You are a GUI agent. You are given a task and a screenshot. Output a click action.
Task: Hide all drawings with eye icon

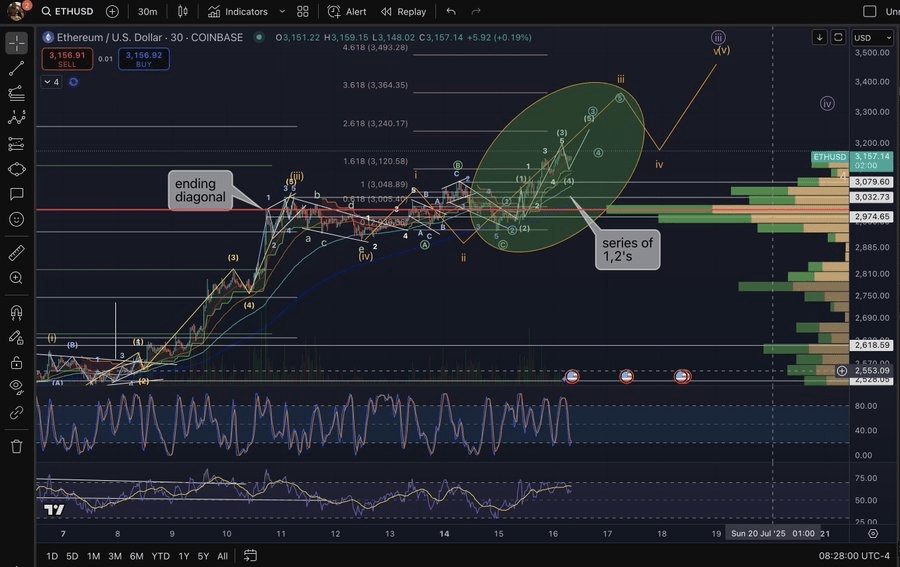[x=17, y=387]
